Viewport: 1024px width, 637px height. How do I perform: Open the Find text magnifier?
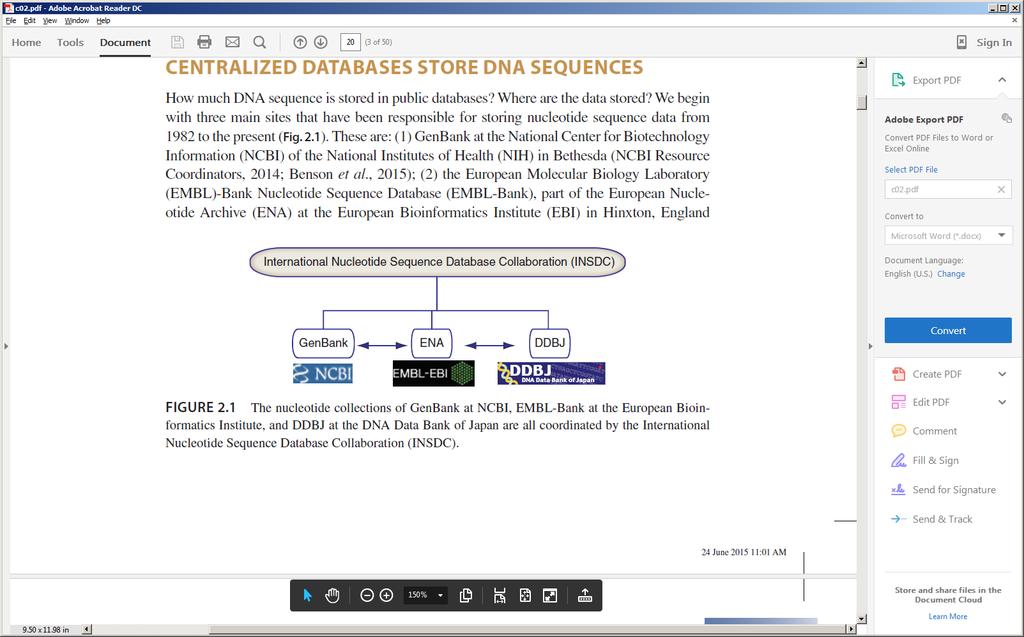pyautogui.click(x=259, y=42)
